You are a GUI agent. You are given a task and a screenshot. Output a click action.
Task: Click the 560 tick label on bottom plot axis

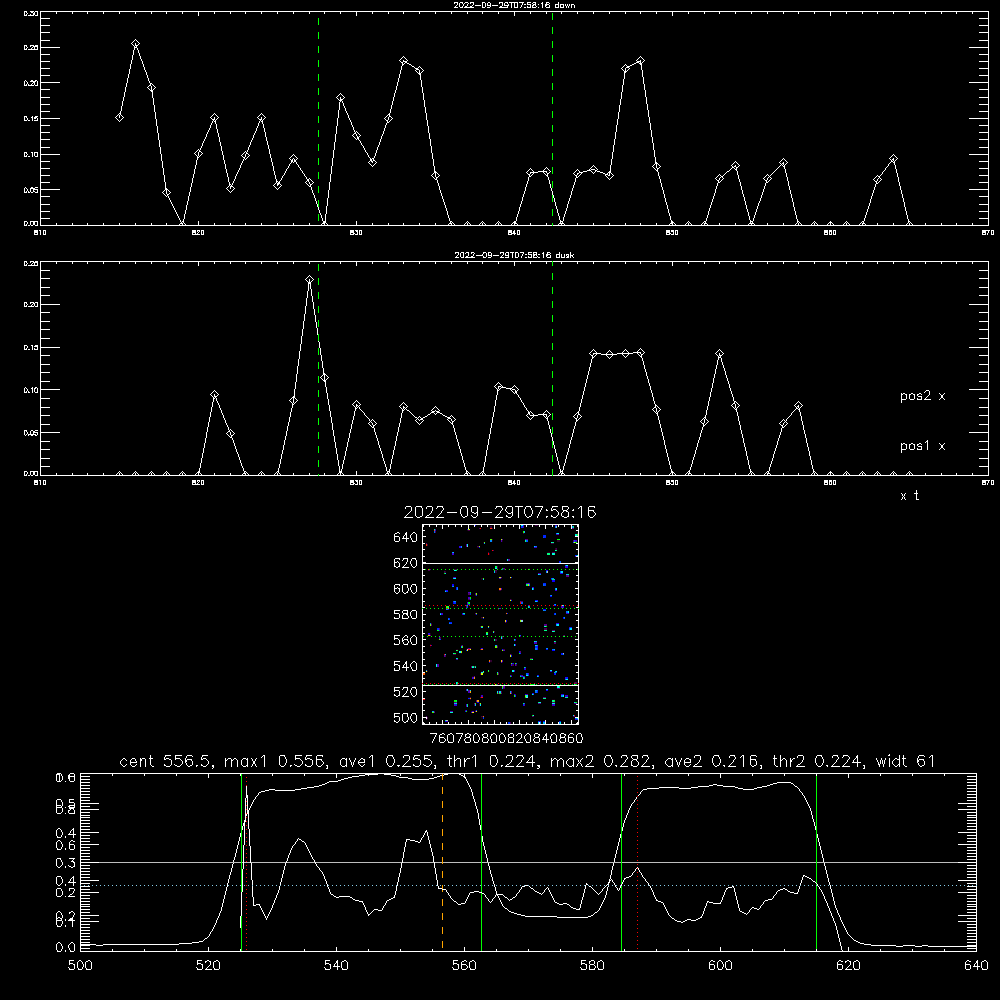tap(464, 966)
